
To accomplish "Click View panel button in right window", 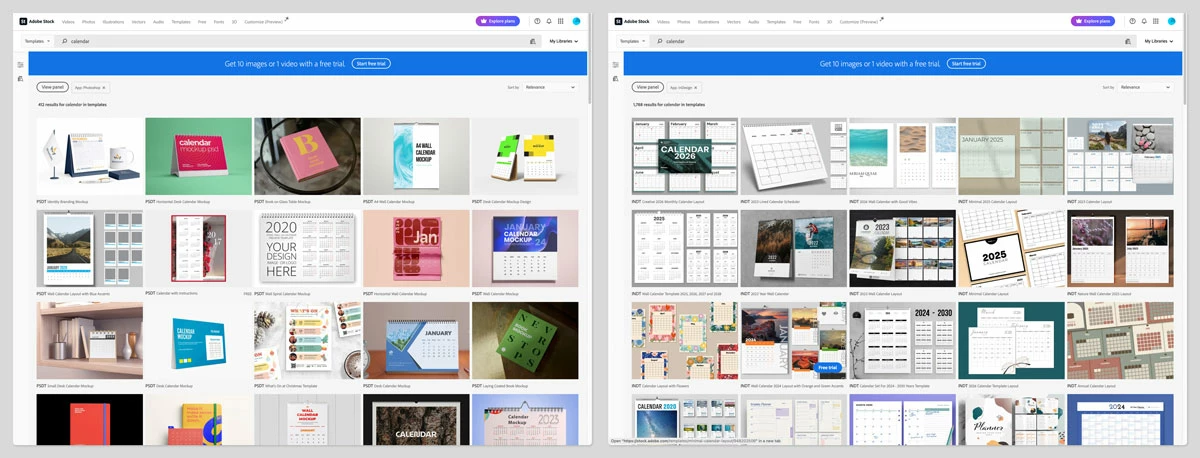I will coord(647,87).
